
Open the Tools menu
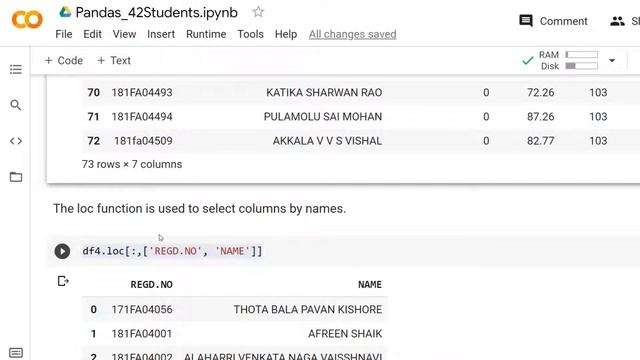(250, 34)
